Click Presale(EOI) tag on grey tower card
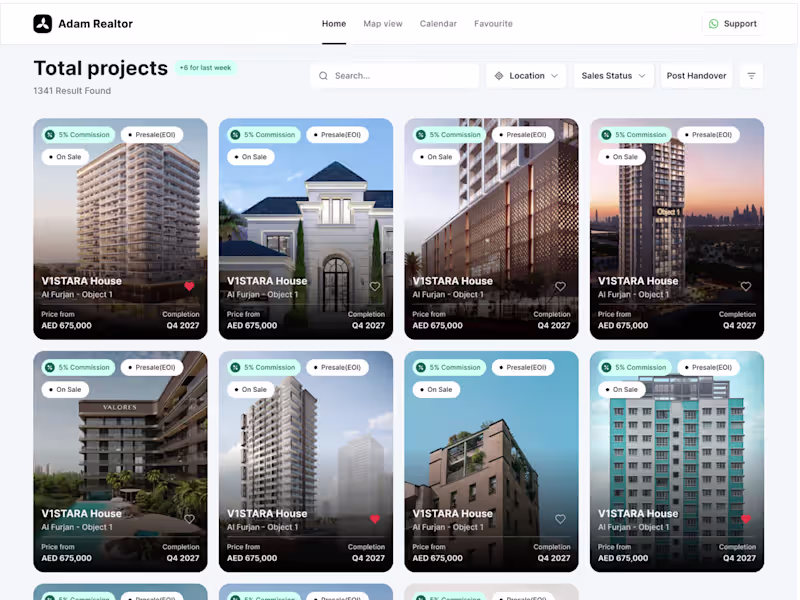This screenshot has height=600, width=800. tap(338, 367)
